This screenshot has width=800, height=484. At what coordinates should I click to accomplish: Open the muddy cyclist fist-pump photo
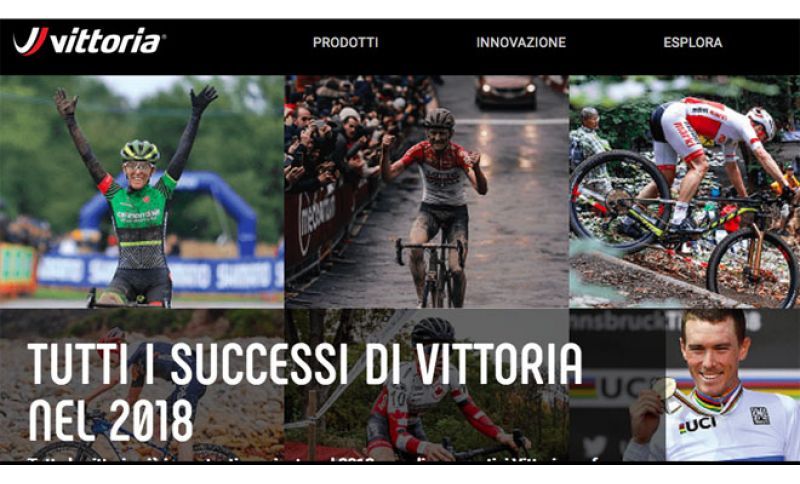click(x=427, y=192)
